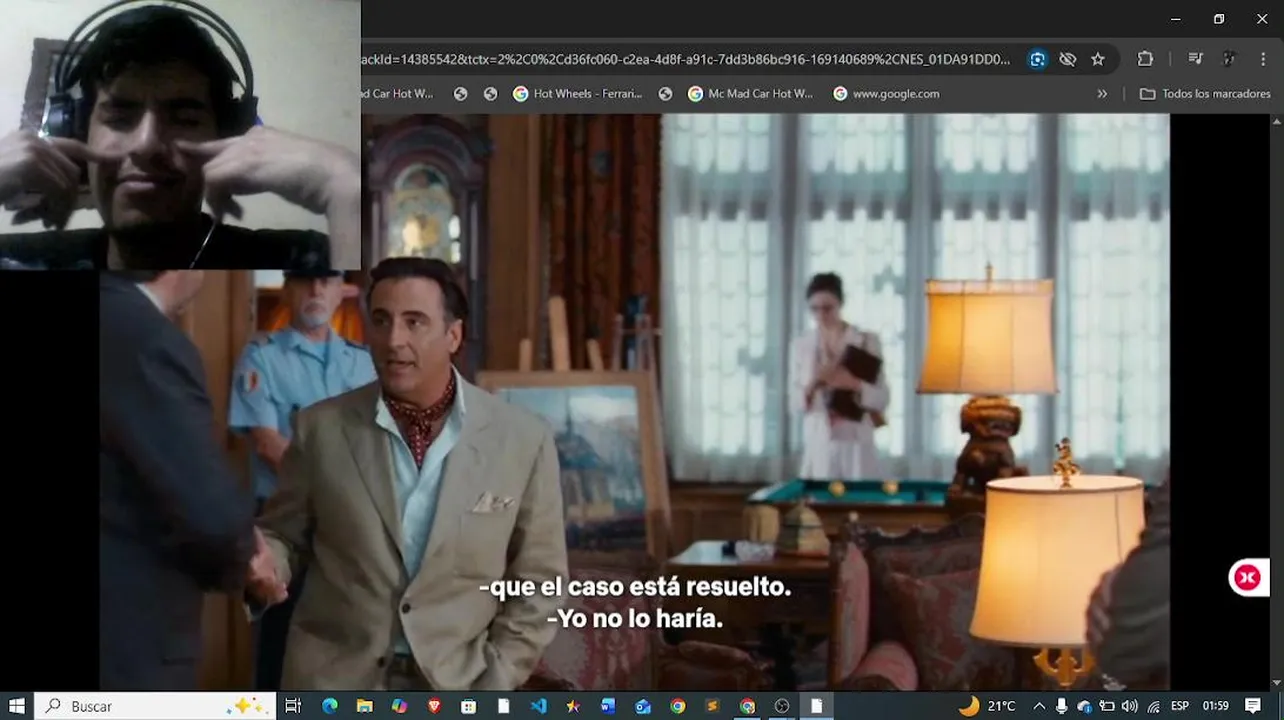Open the 01:59 clock calendar flyout
This screenshot has height=720, width=1284.
pyautogui.click(x=1215, y=706)
